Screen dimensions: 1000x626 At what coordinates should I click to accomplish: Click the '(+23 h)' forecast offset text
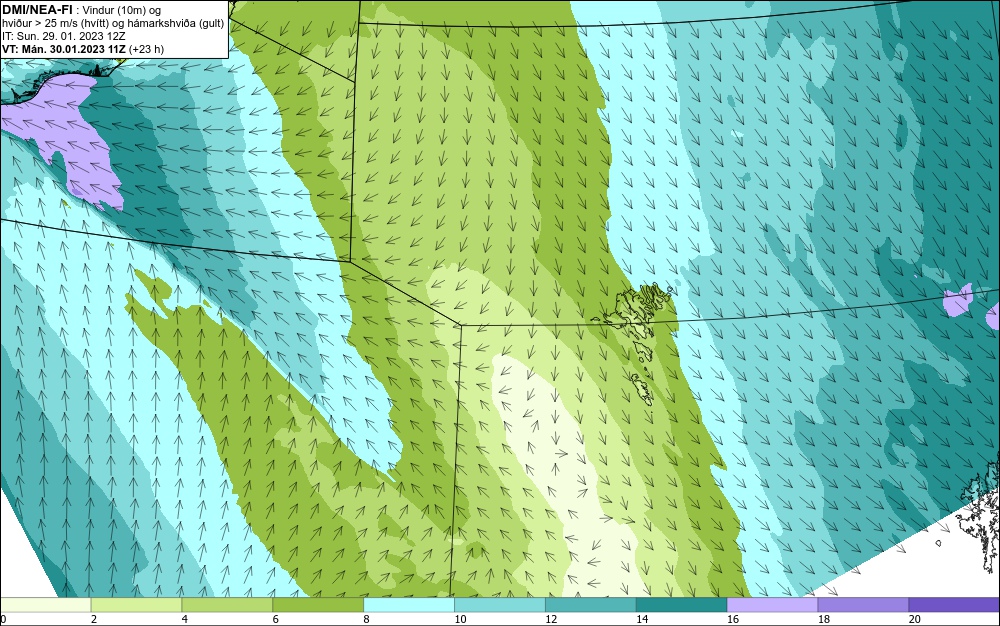coord(146,49)
